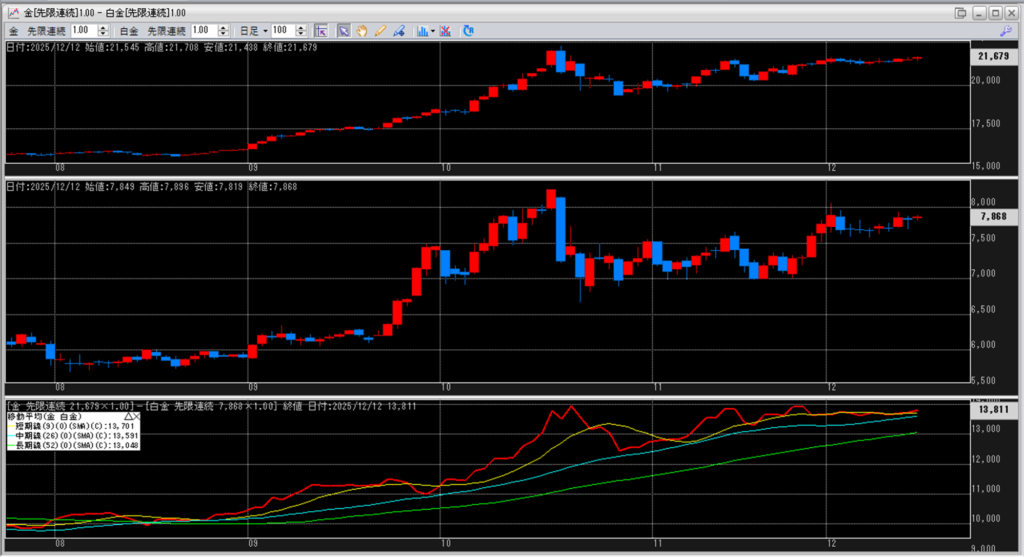Open the chart indicator icon
Screen dimensions: 1024x557
(422, 31)
